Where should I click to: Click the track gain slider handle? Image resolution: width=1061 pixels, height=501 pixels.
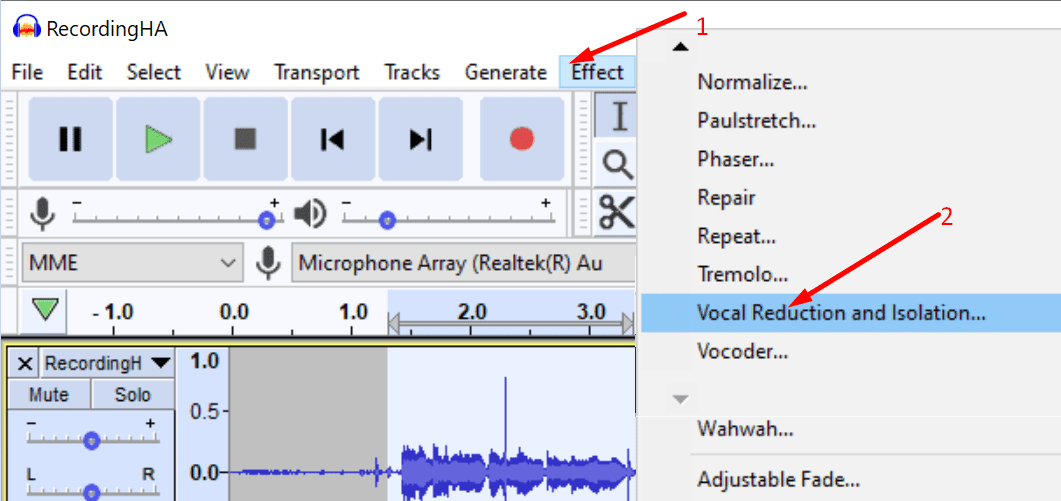coord(92,441)
